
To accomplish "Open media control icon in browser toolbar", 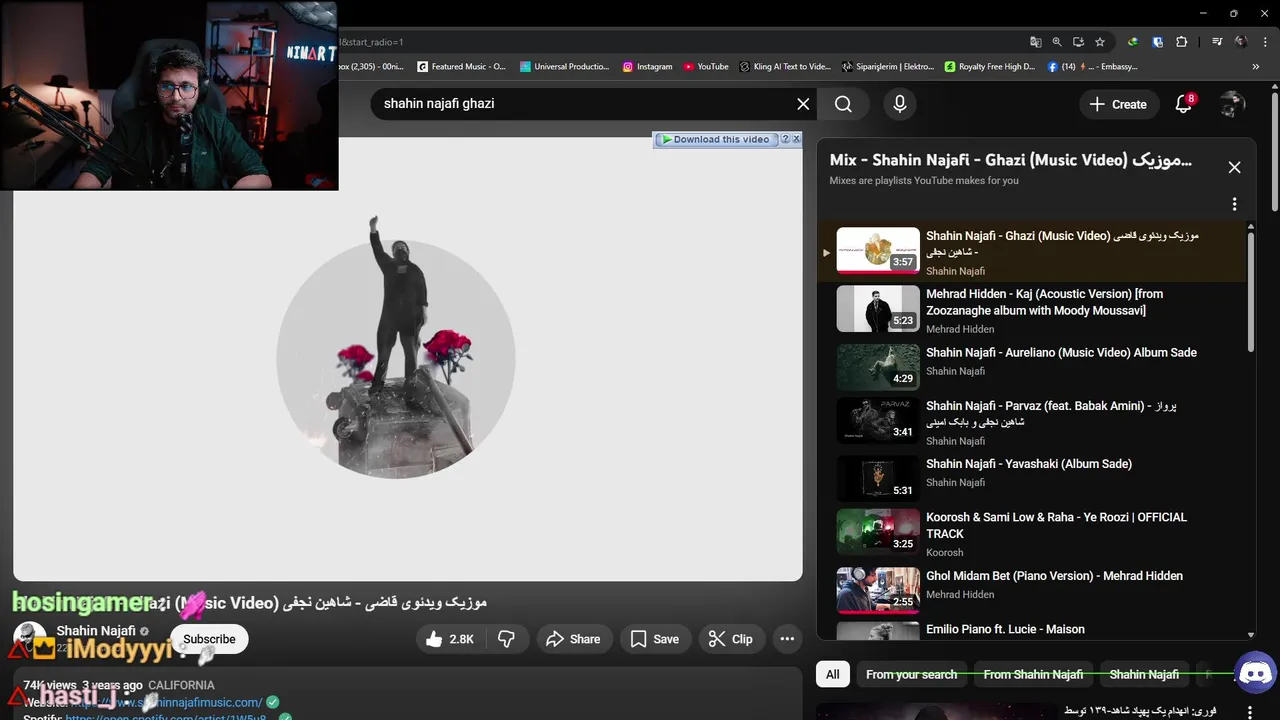I will 1216,42.
